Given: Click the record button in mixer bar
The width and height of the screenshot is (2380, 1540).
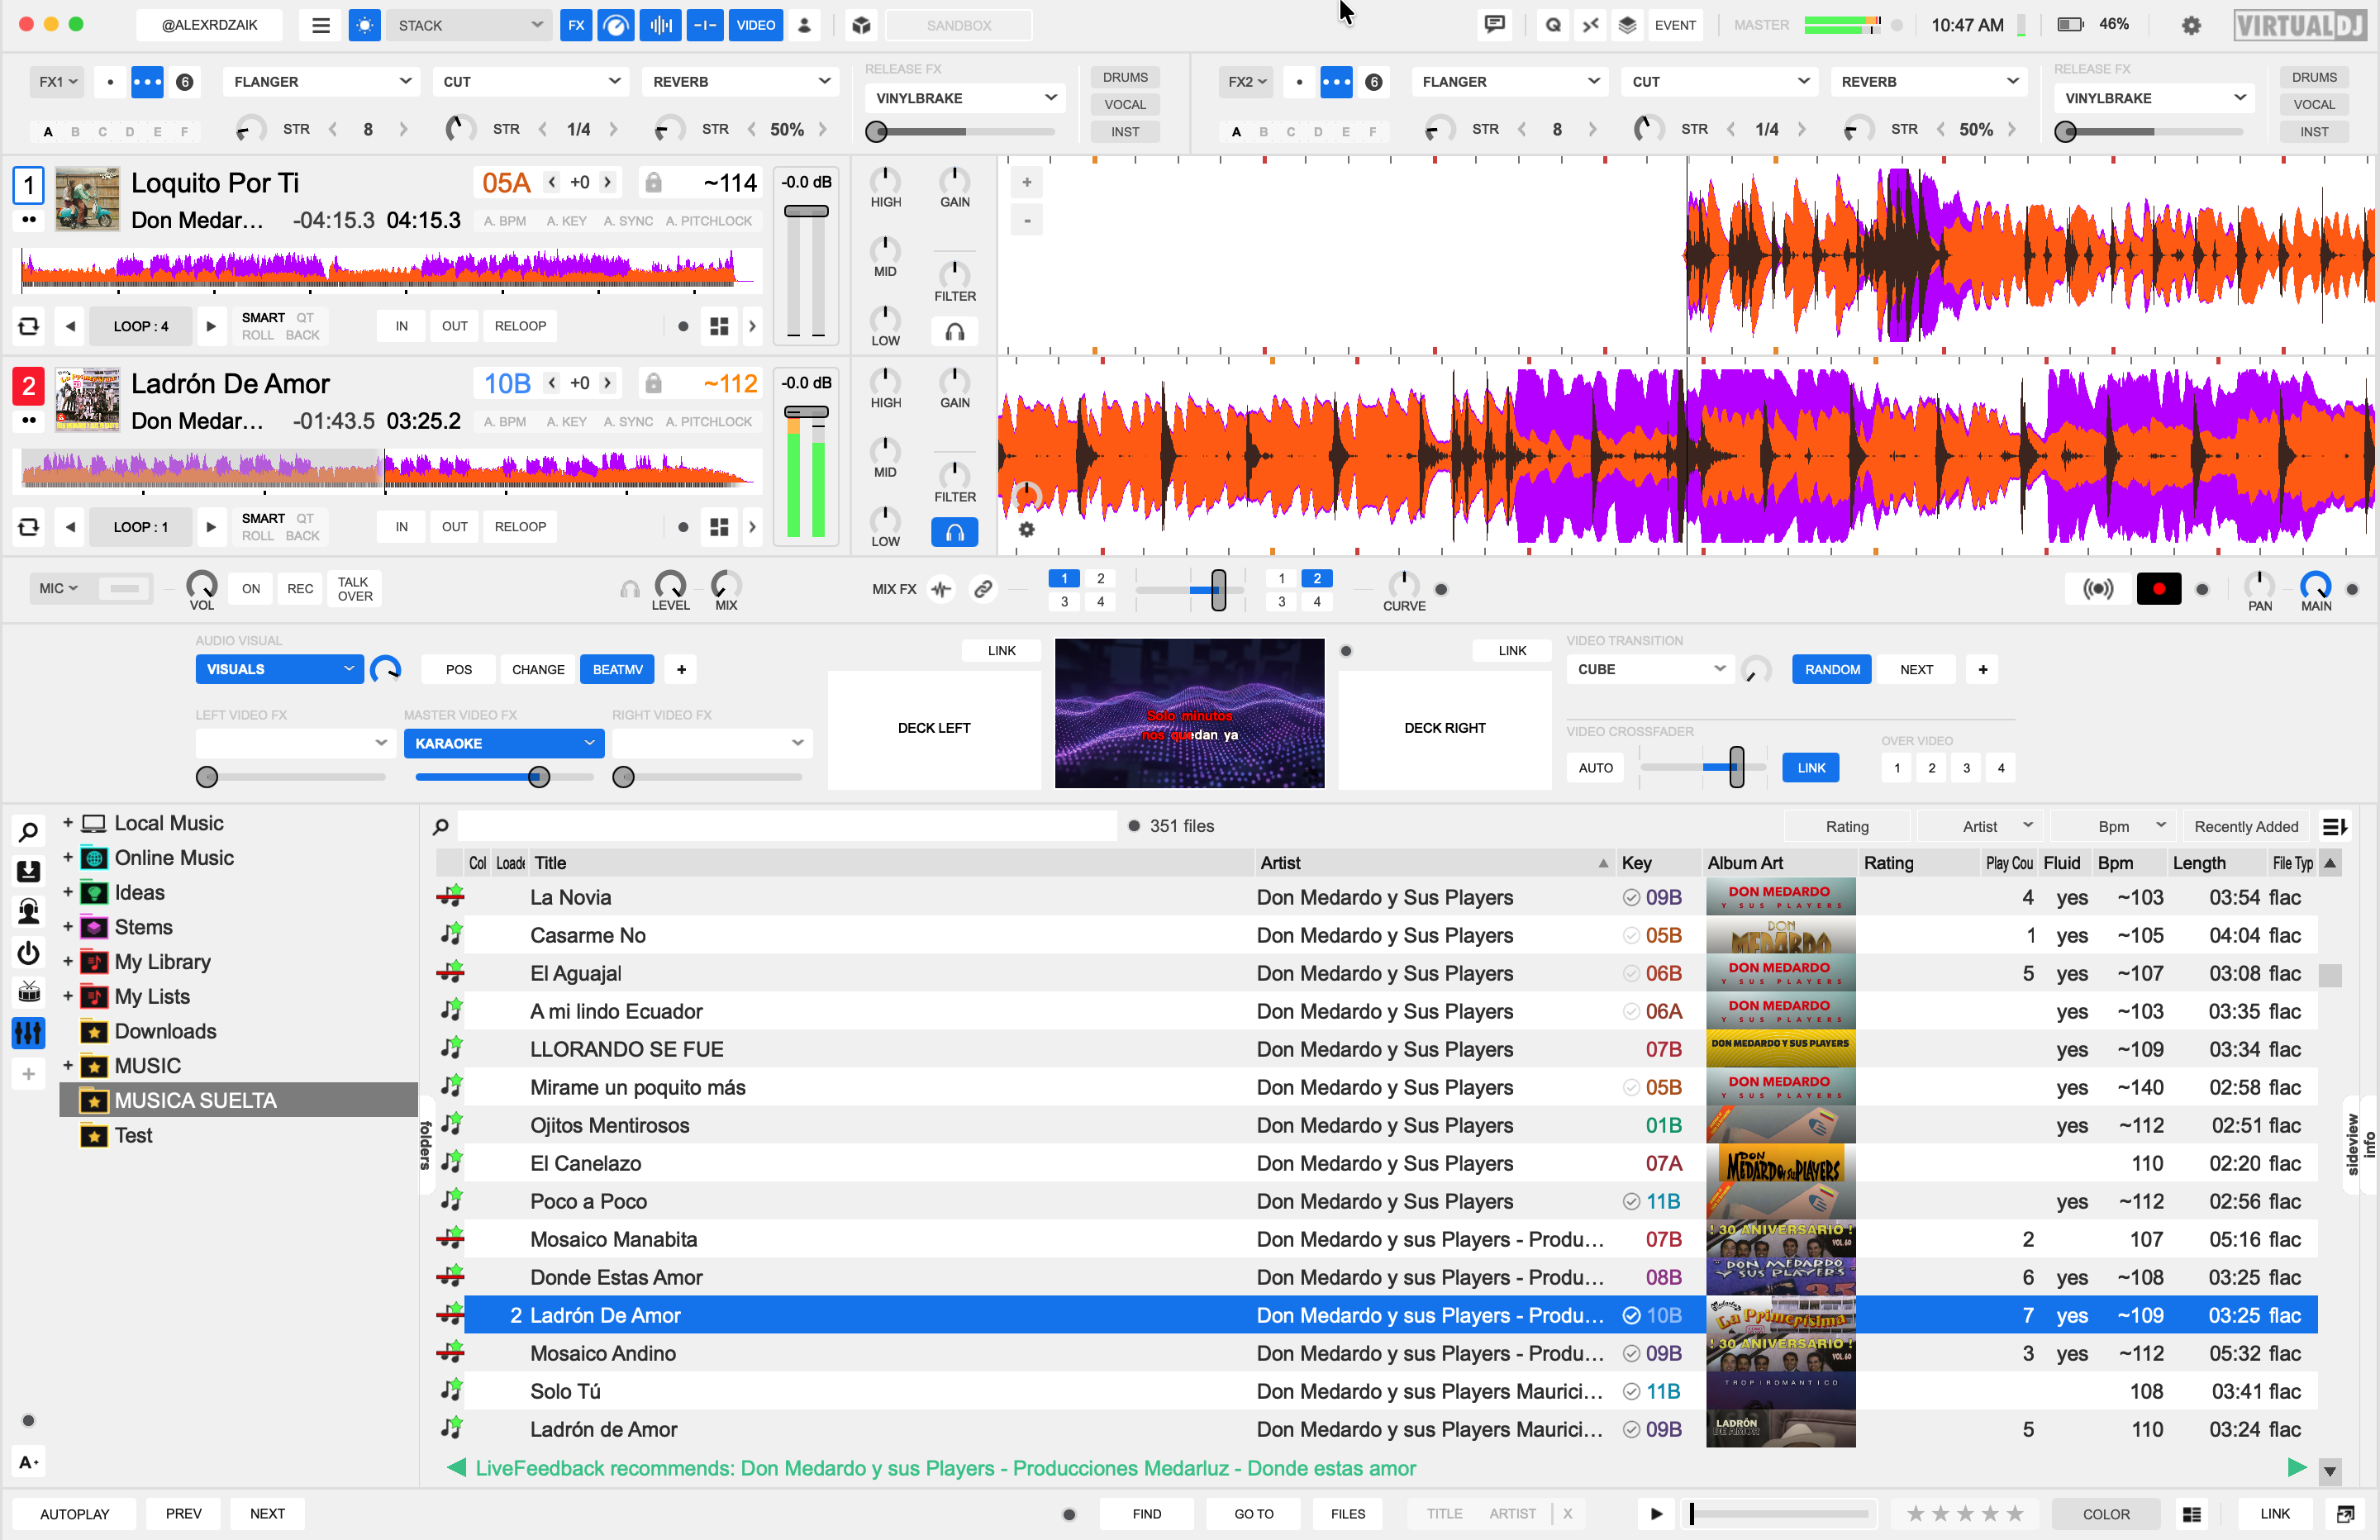Looking at the screenshot, I should [2158, 589].
